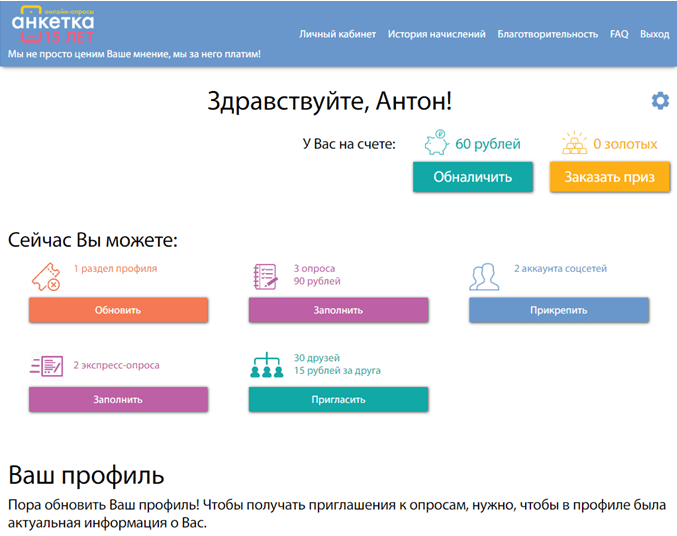Click the 2 аккаунта соцсетей label
Image resolution: width=677 pixels, height=536 pixels.
coord(560,269)
